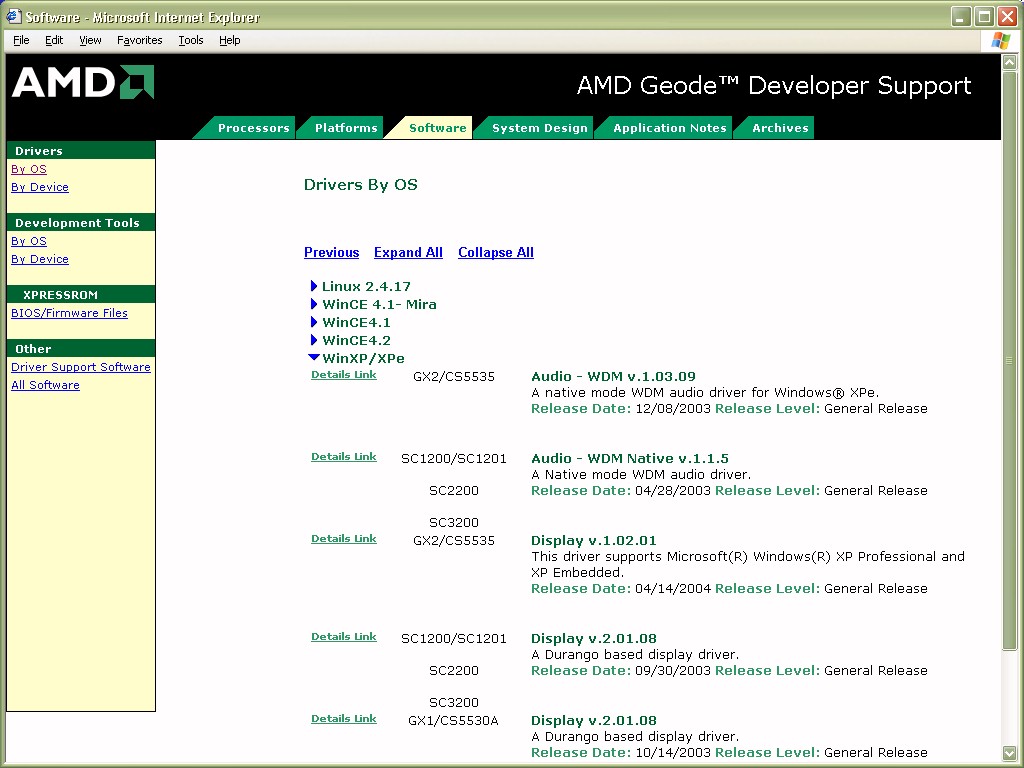Open BIOS/Firmware Files in sidebar
The height and width of the screenshot is (768, 1024).
[x=69, y=313]
